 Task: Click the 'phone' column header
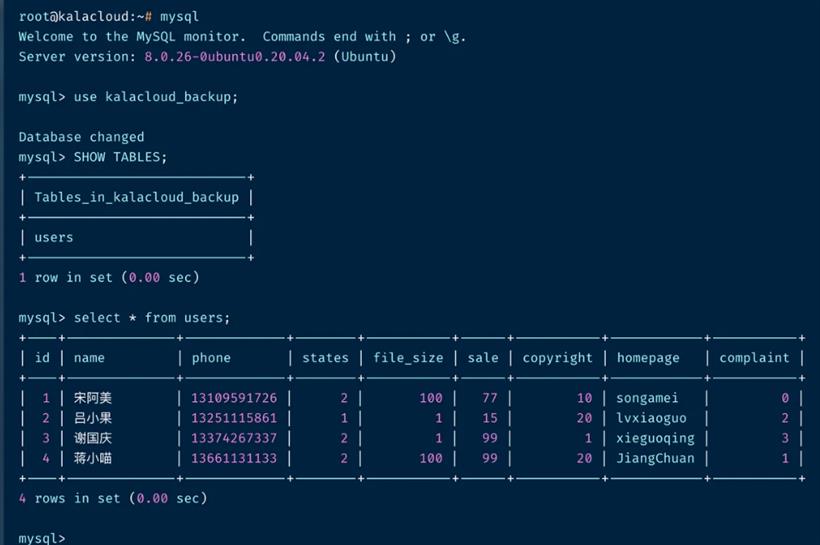click(x=211, y=358)
